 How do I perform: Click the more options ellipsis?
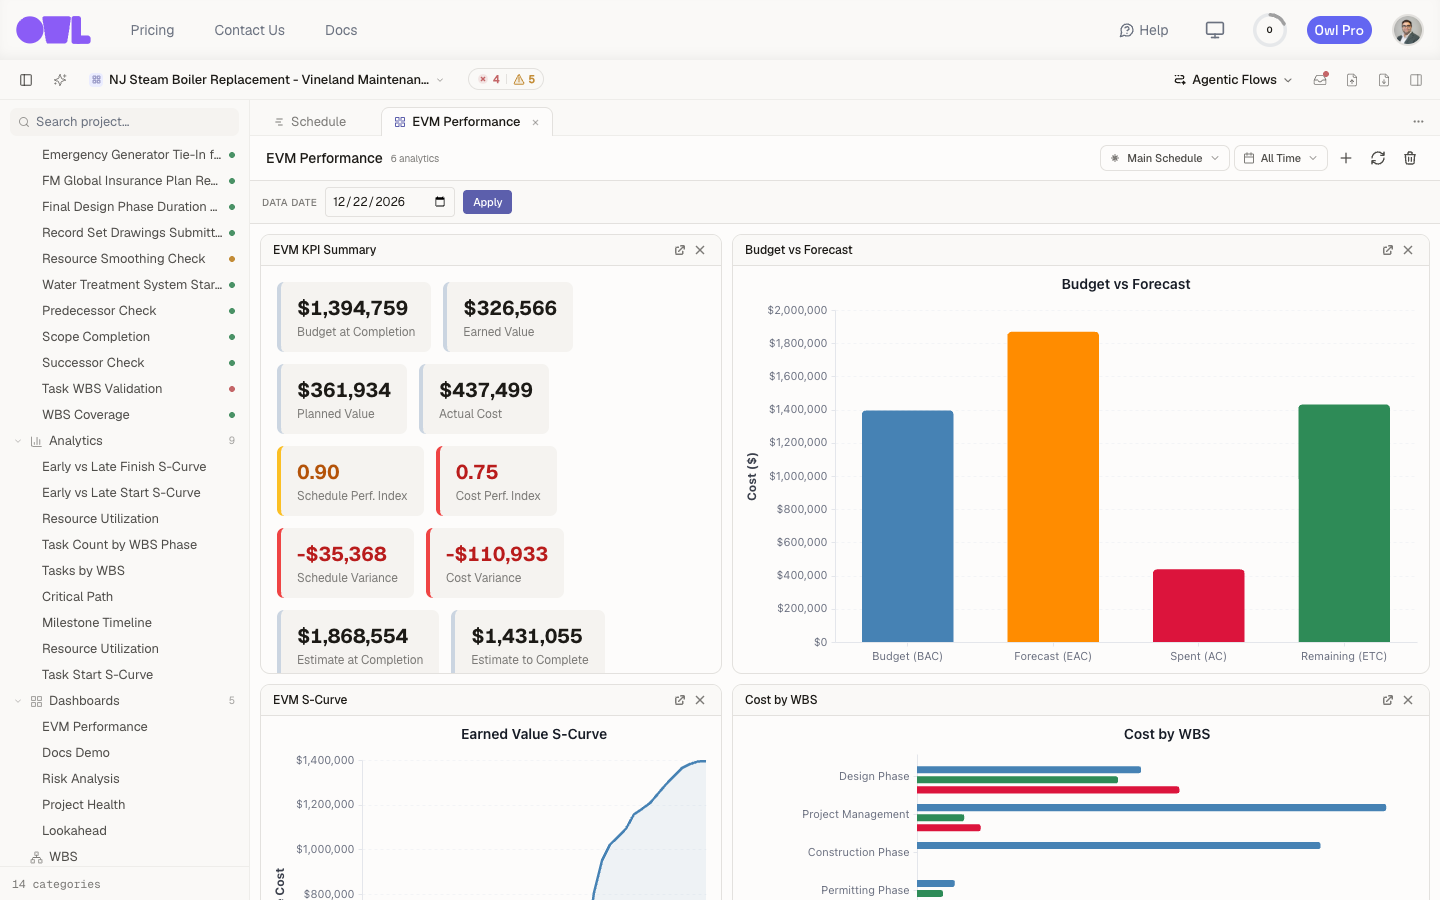point(1418,122)
